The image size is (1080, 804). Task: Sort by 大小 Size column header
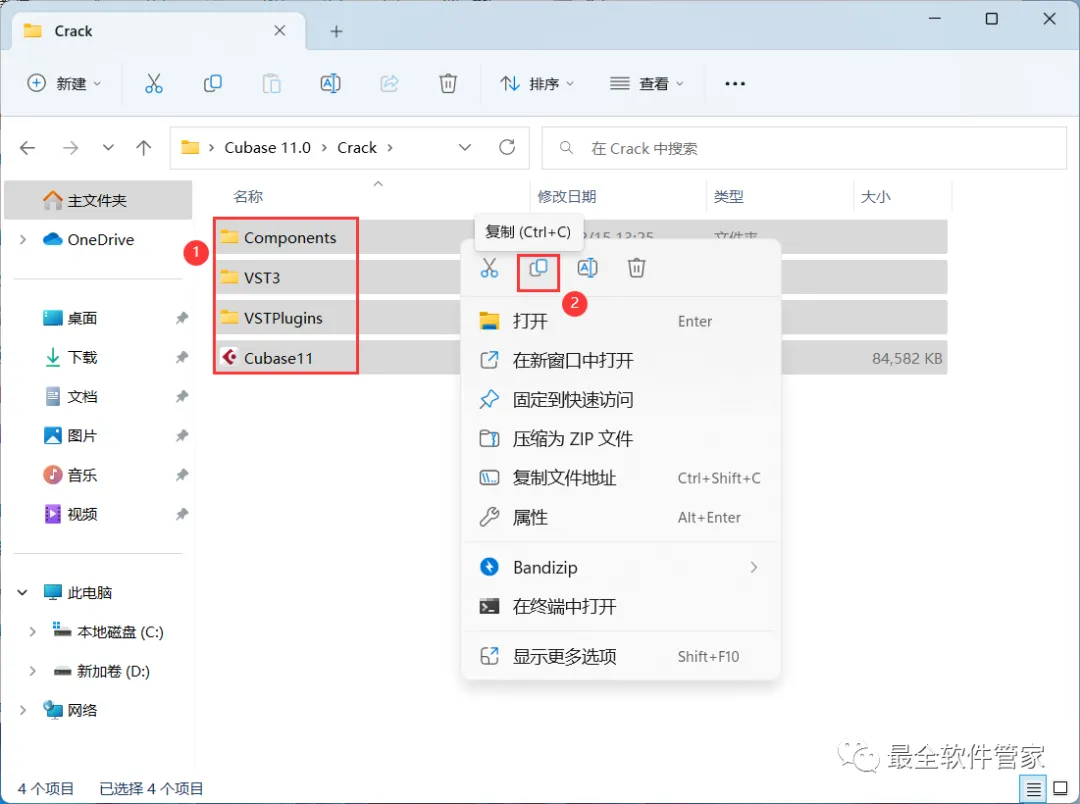point(875,197)
